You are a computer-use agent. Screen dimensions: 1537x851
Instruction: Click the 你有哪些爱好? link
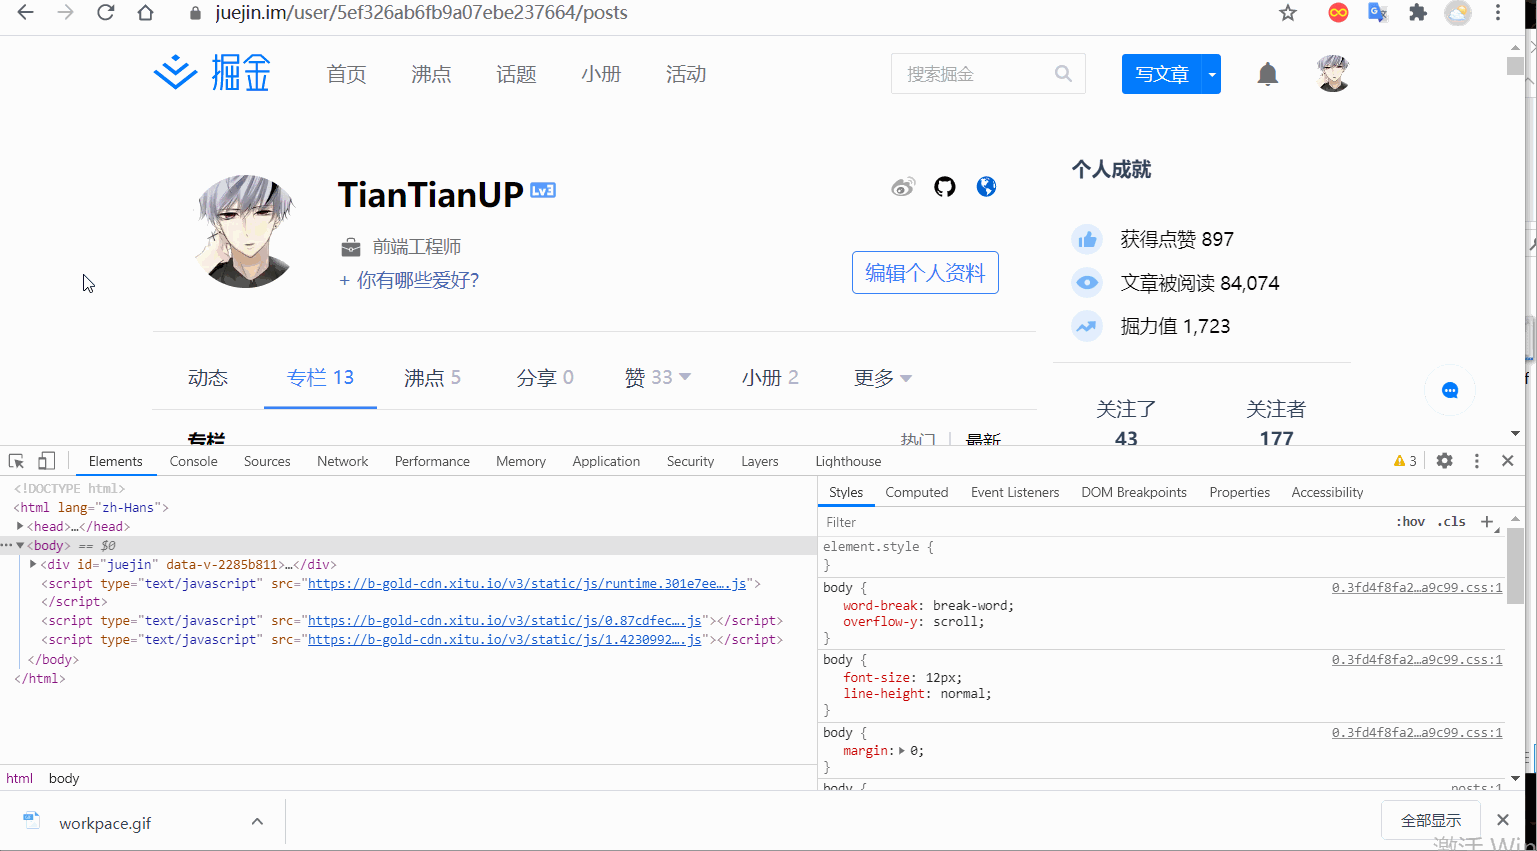pyautogui.click(x=409, y=281)
